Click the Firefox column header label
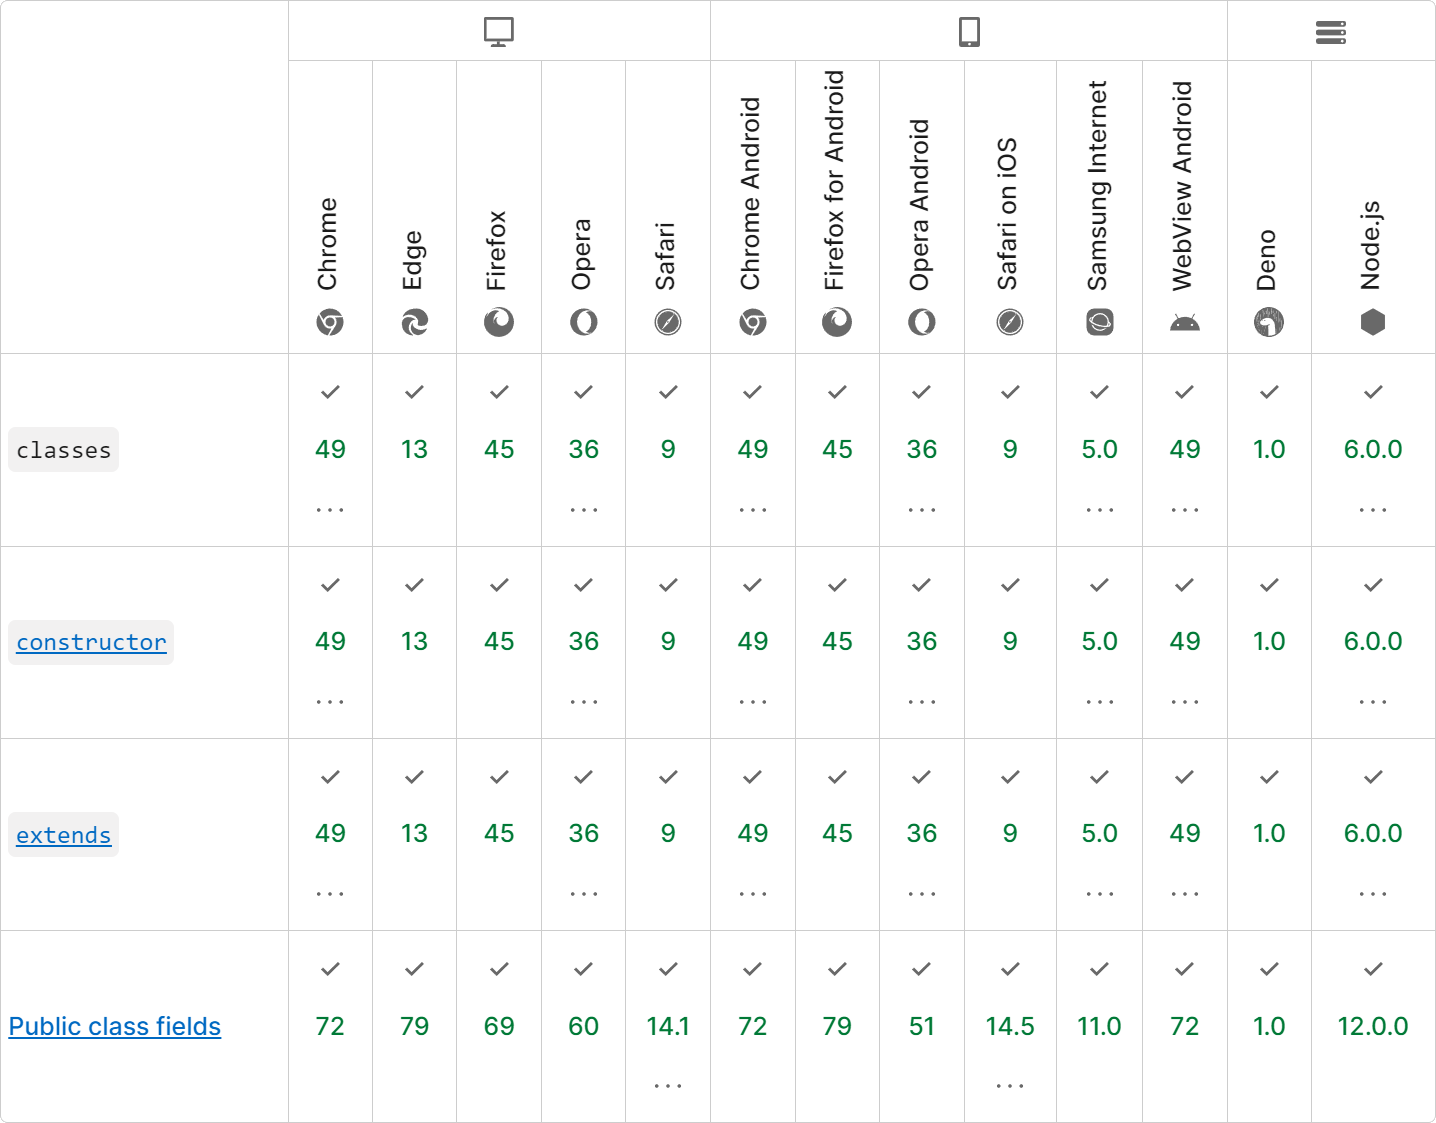The width and height of the screenshot is (1436, 1123). (497, 250)
